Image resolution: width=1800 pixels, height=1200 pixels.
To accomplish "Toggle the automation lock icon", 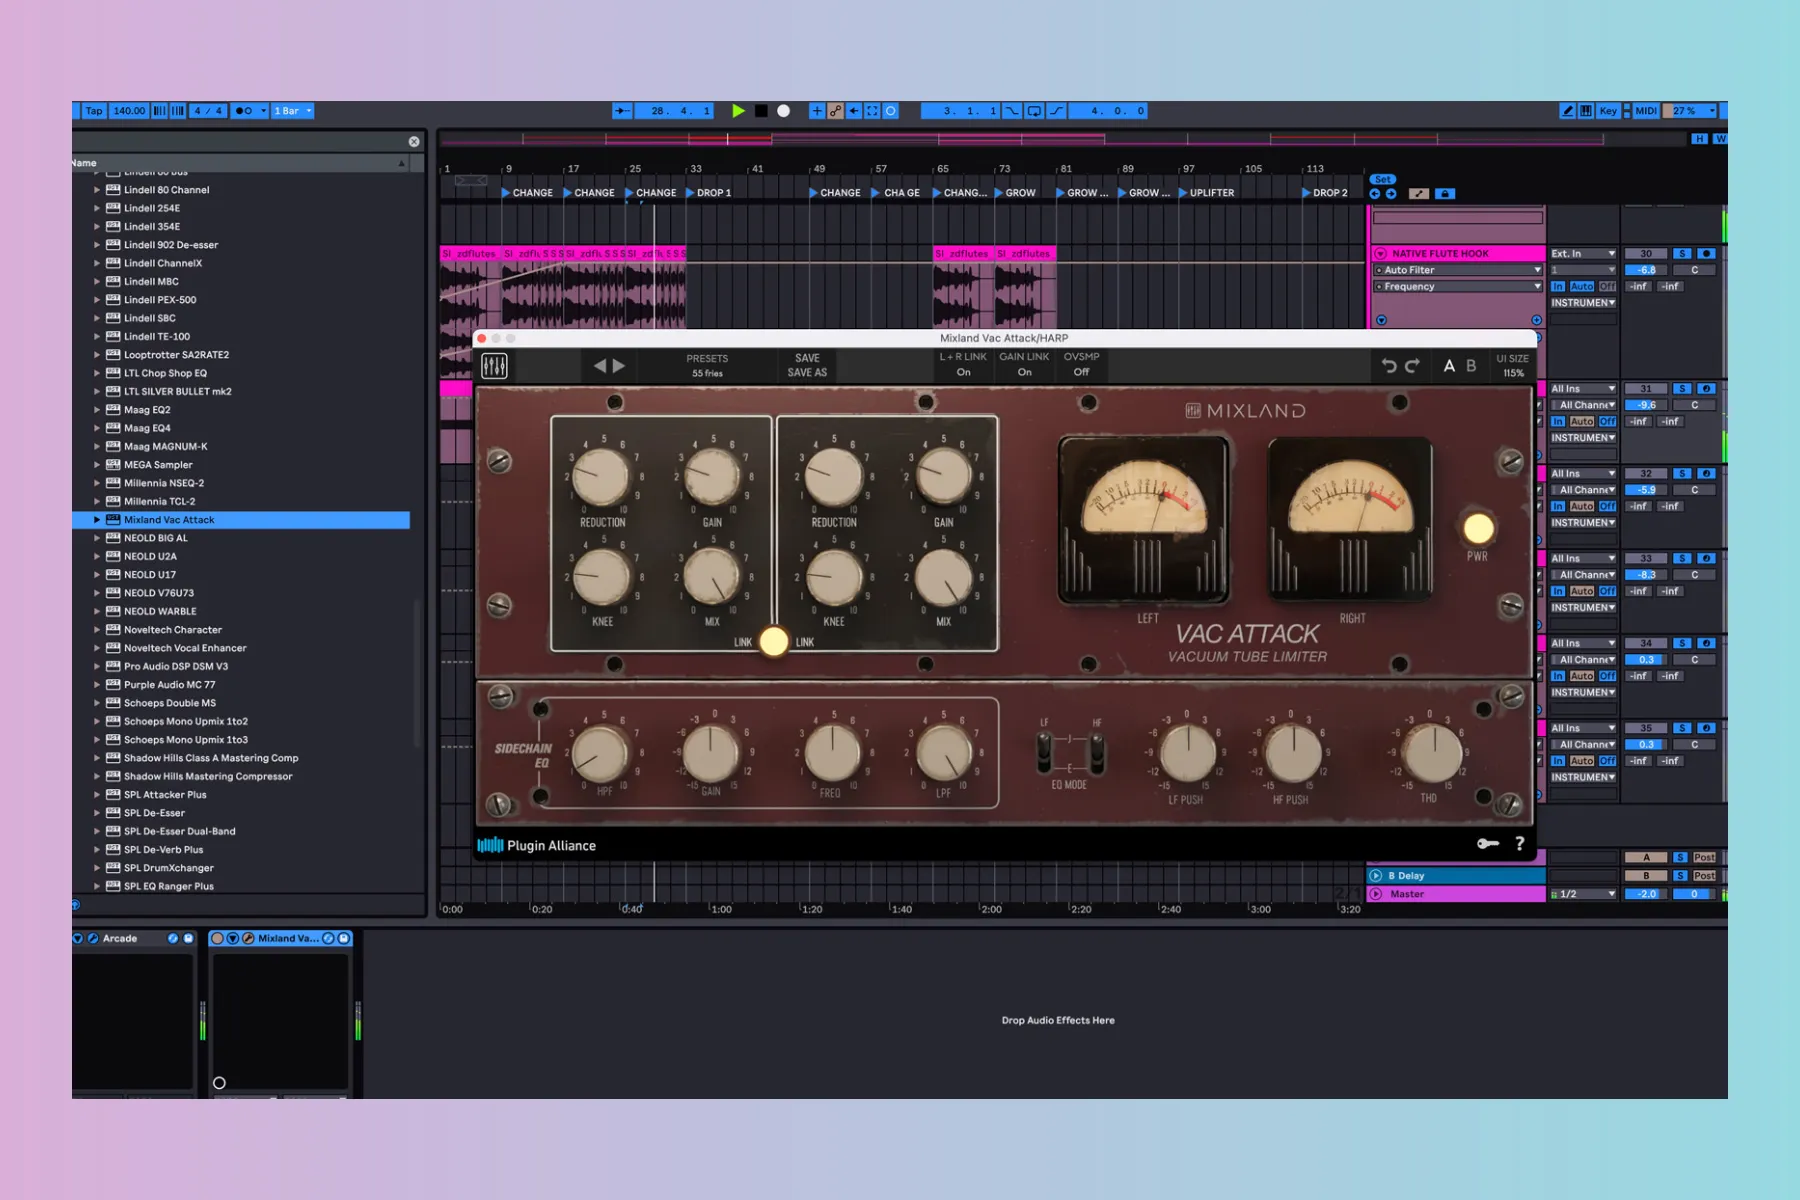I will [x=1445, y=194].
